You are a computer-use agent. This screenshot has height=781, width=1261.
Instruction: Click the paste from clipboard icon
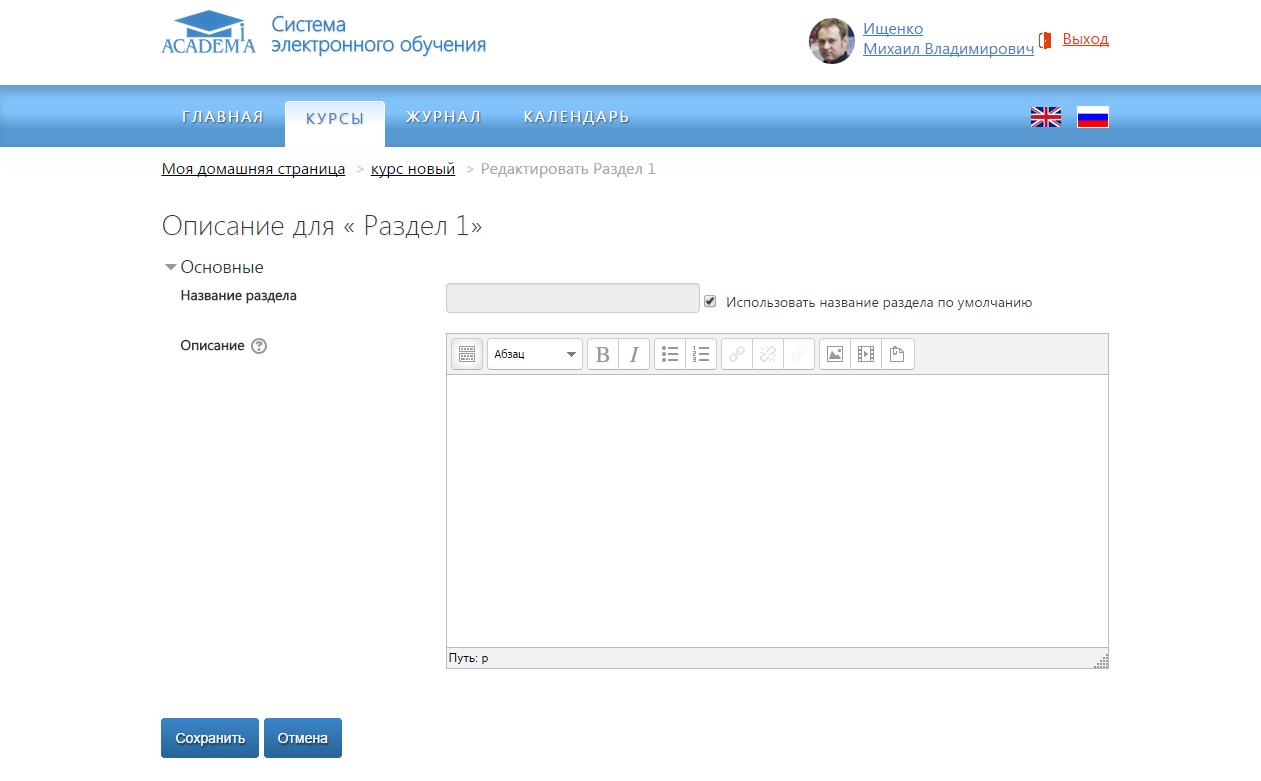point(898,354)
